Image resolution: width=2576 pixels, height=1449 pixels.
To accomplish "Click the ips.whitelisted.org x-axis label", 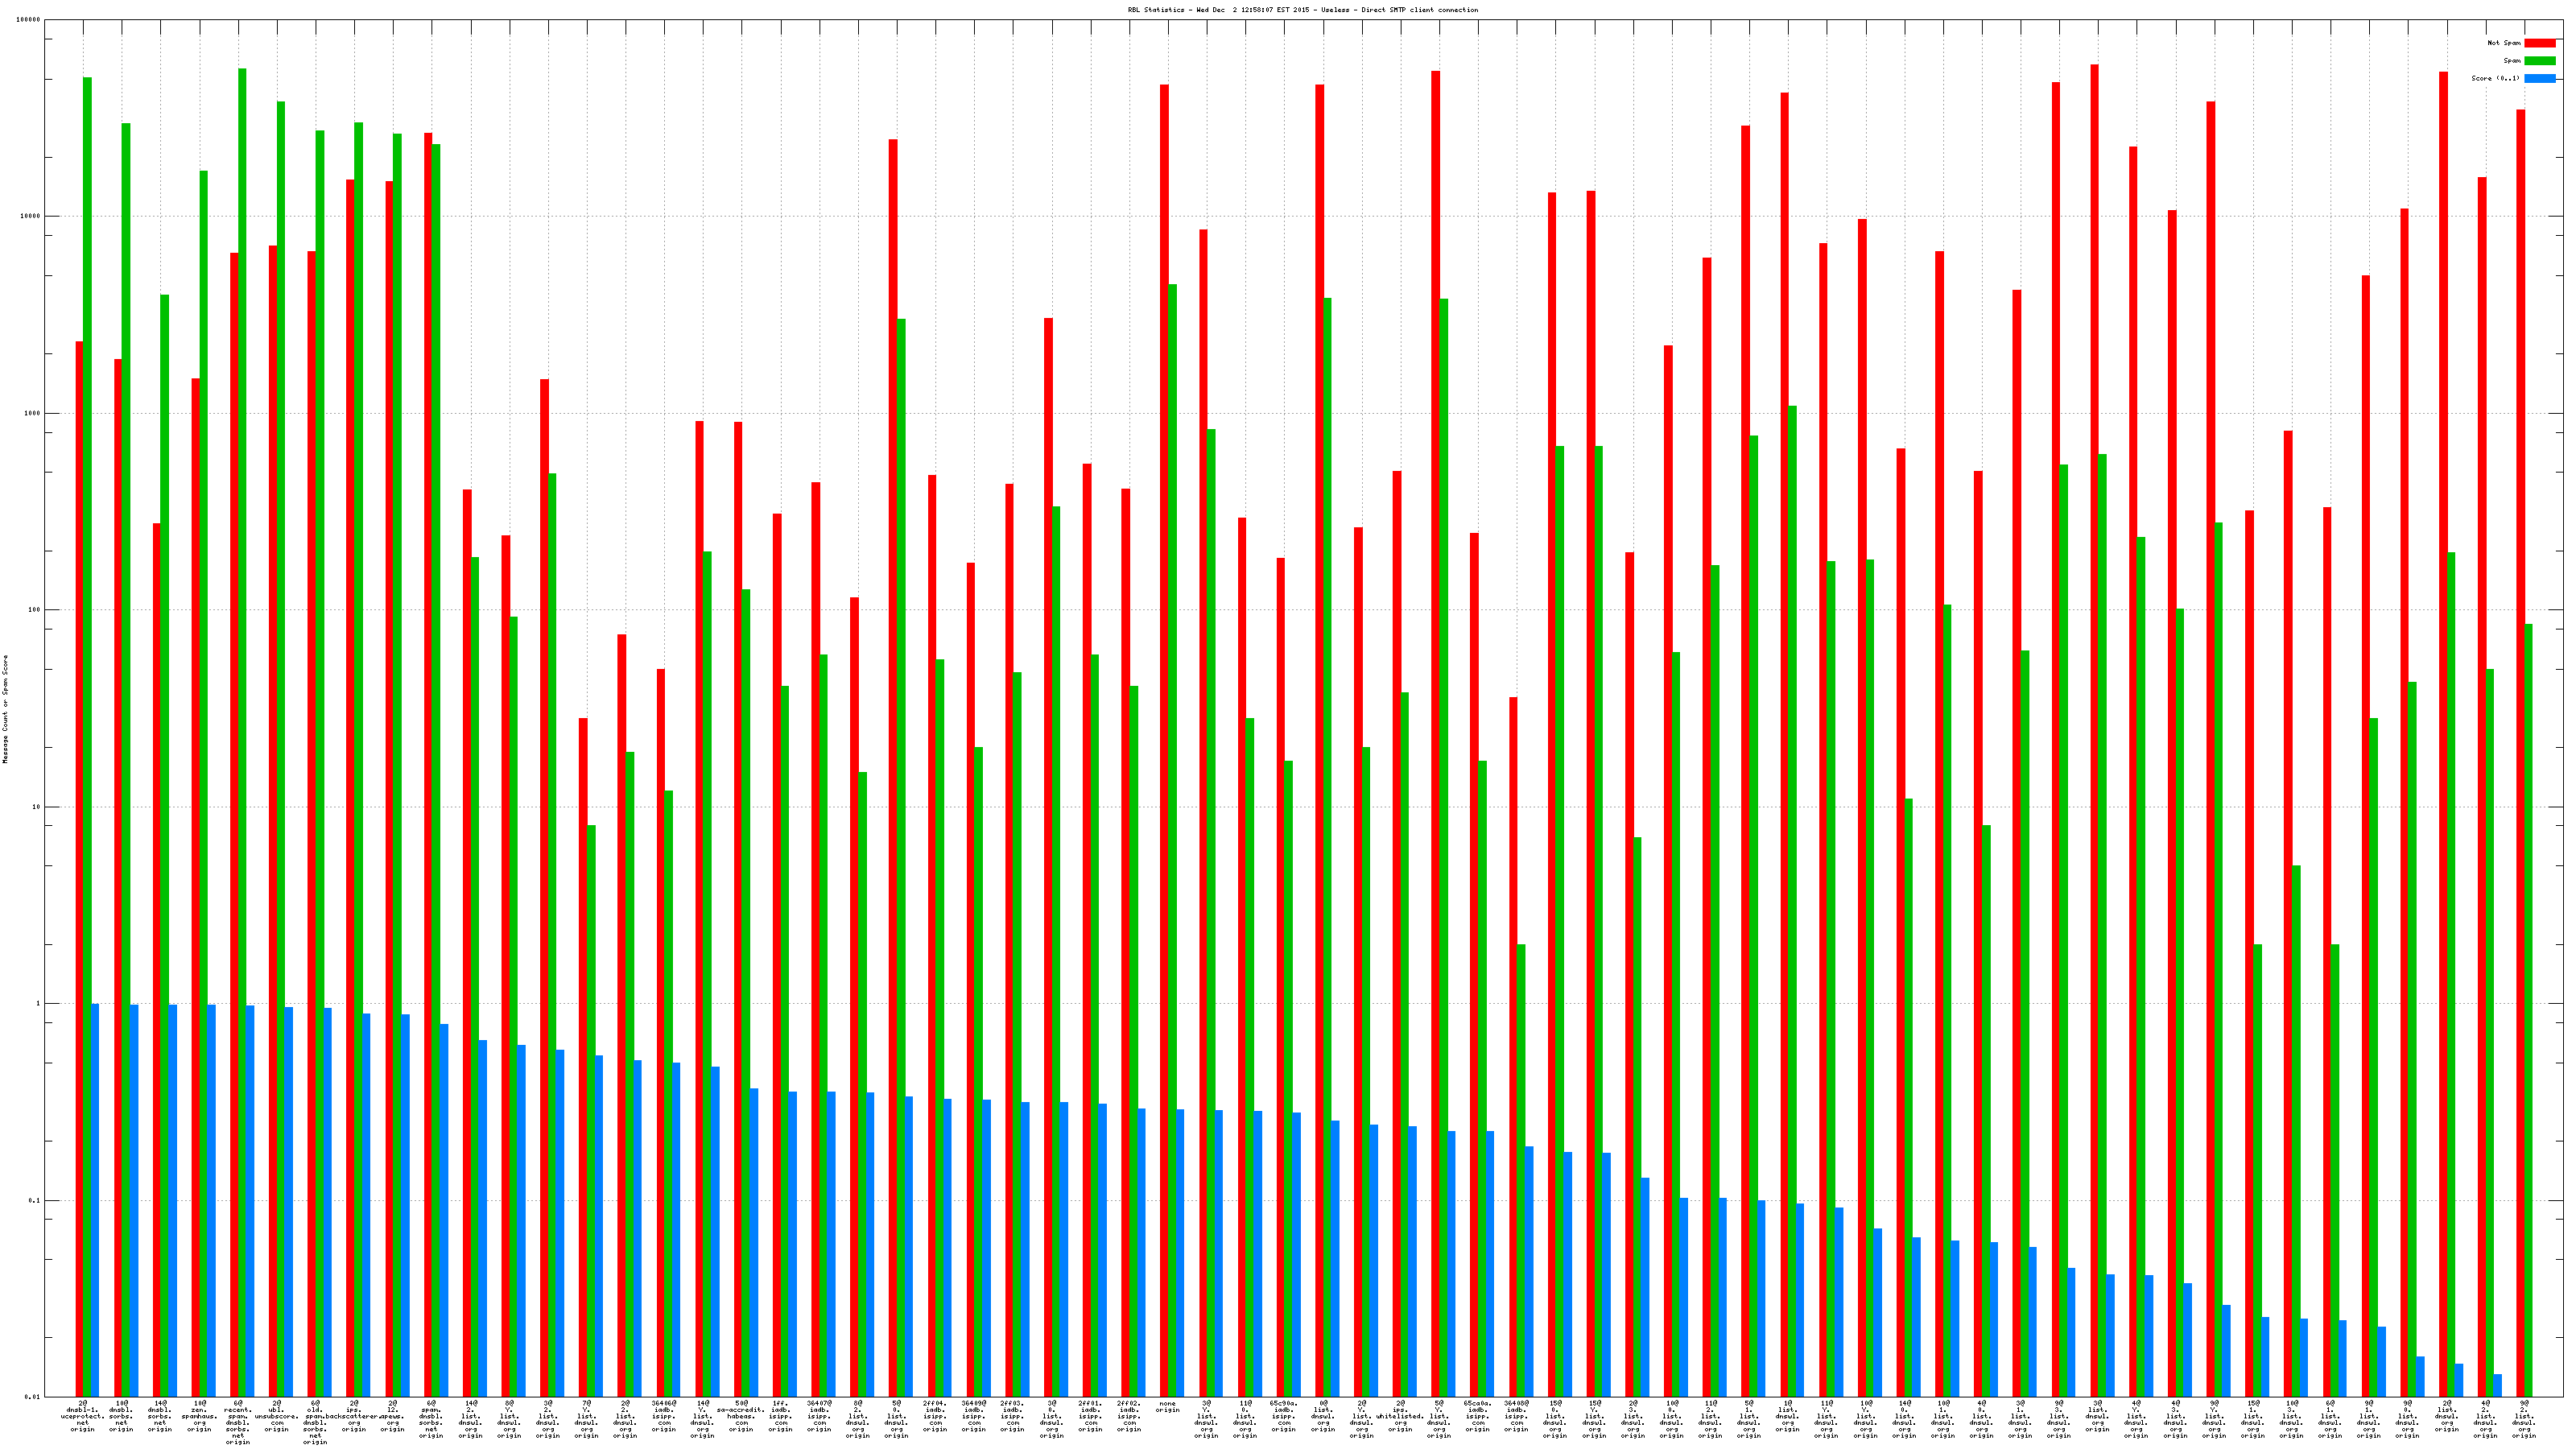I will click(1400, 1416).
